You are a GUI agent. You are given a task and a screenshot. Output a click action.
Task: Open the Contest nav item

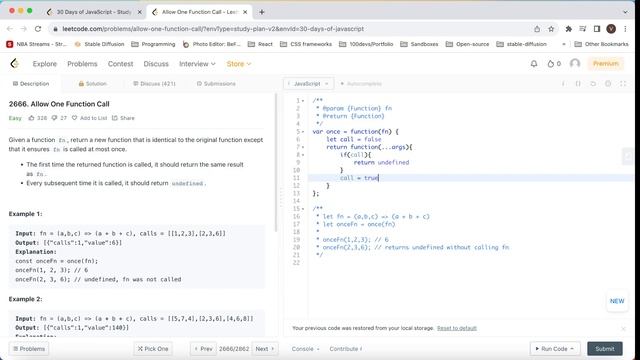120,64
